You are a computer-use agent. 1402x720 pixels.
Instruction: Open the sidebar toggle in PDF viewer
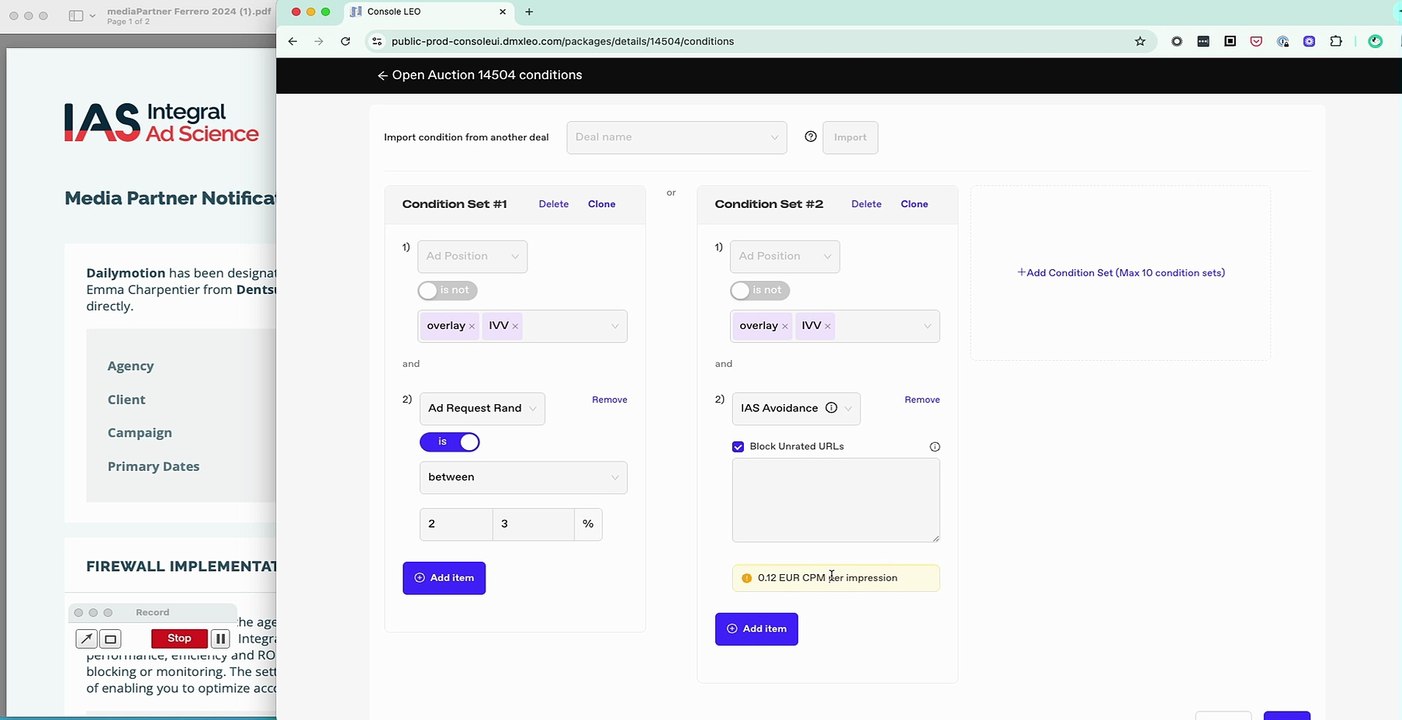point(76,16)
